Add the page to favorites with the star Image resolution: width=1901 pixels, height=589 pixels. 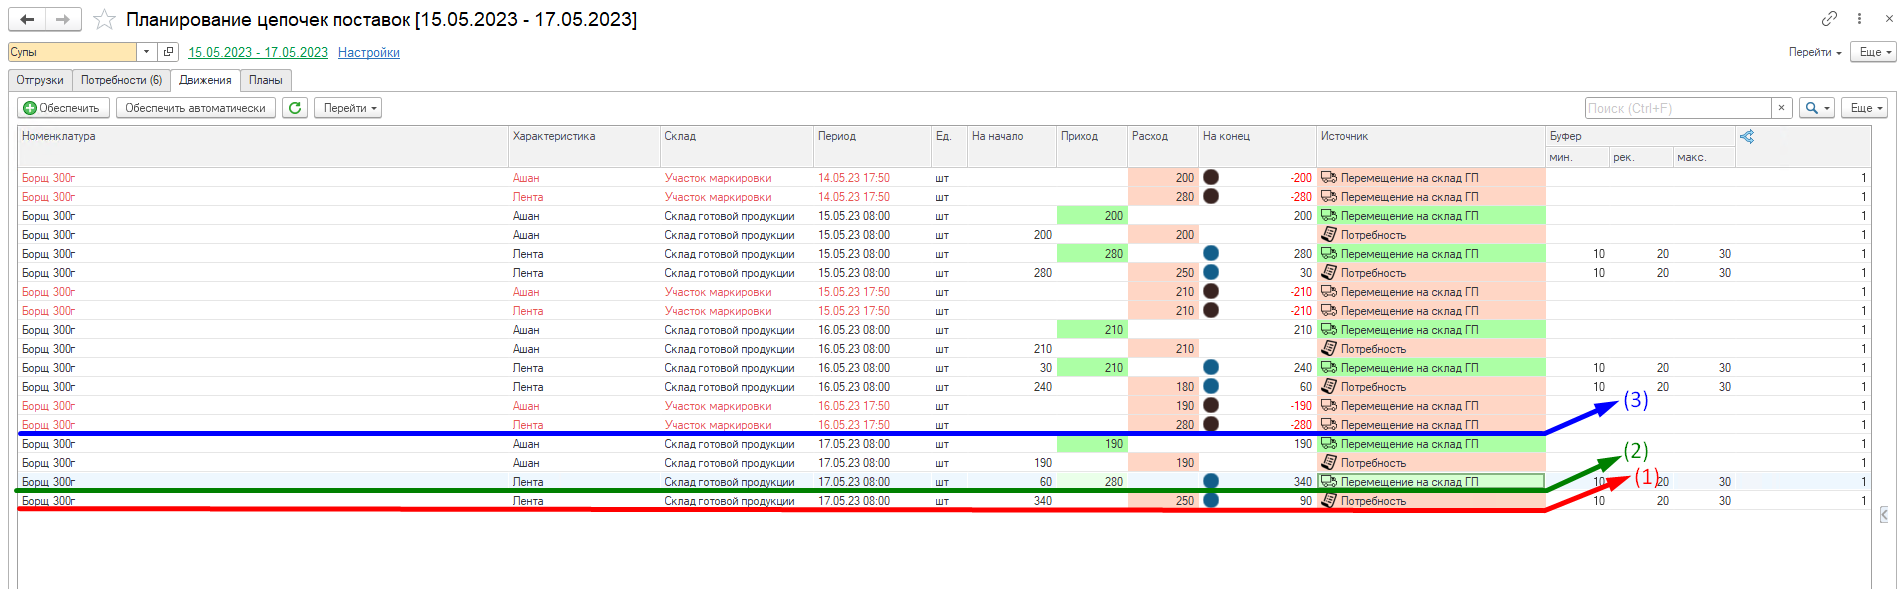[x=104, y=20]
